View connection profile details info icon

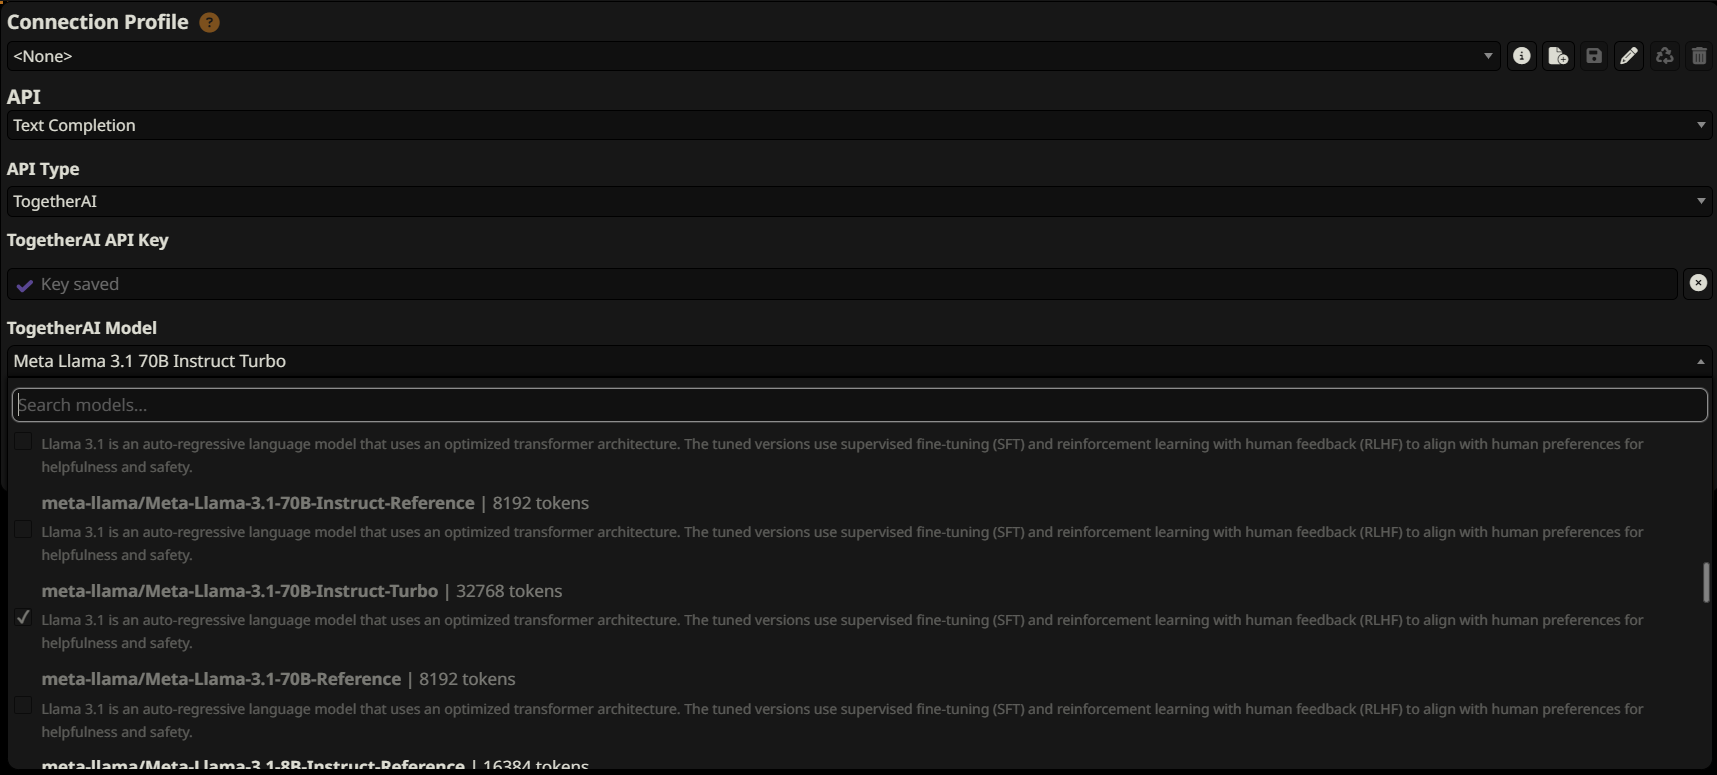[1521, 56]
